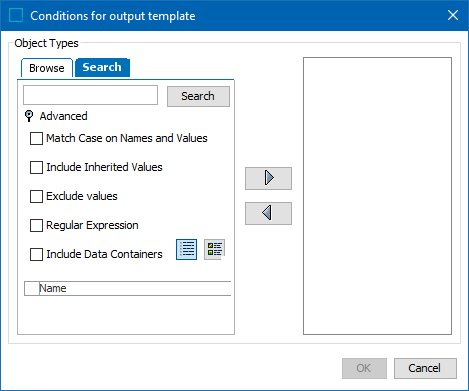
Task: Select the Search tab
Action: 102,67
